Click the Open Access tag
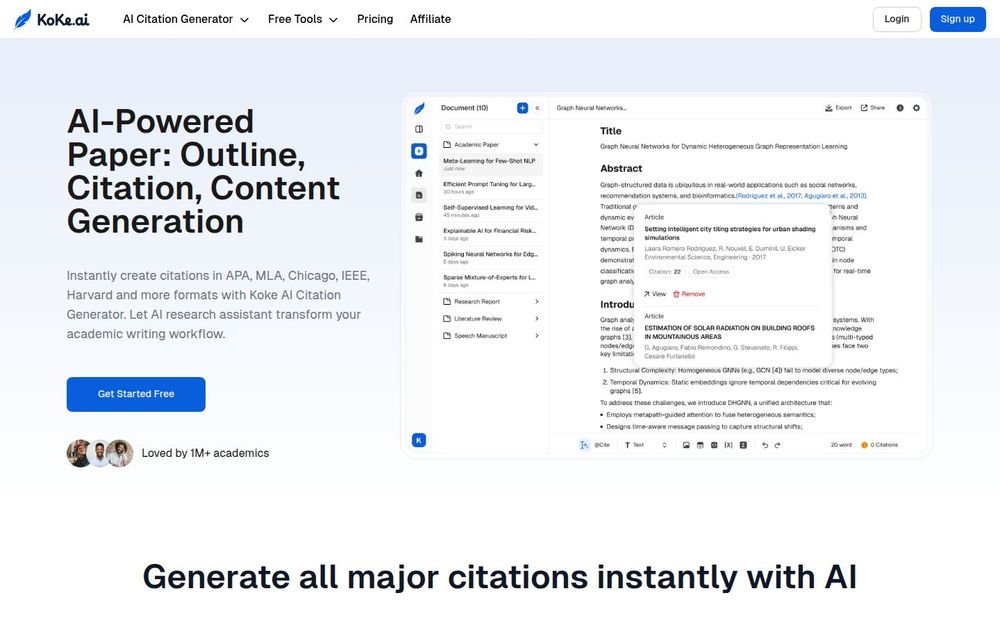The image size is (1000, 625). tap(710, 272)
